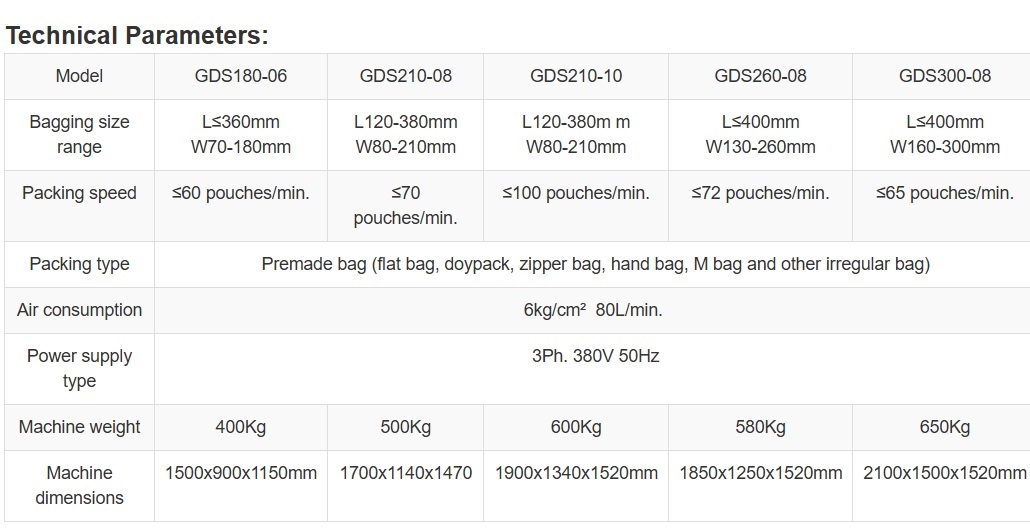Select the GDS210-08 model header cell

(x=405, y=76)
